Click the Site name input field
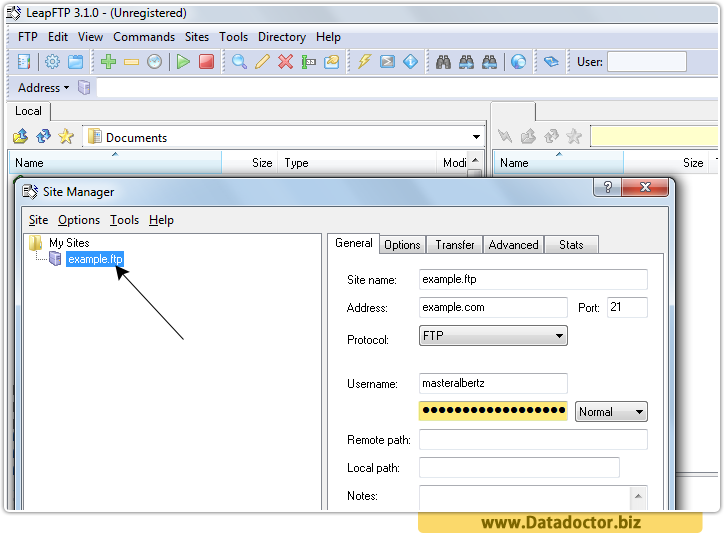724x533 pixels. coord(533,279)
